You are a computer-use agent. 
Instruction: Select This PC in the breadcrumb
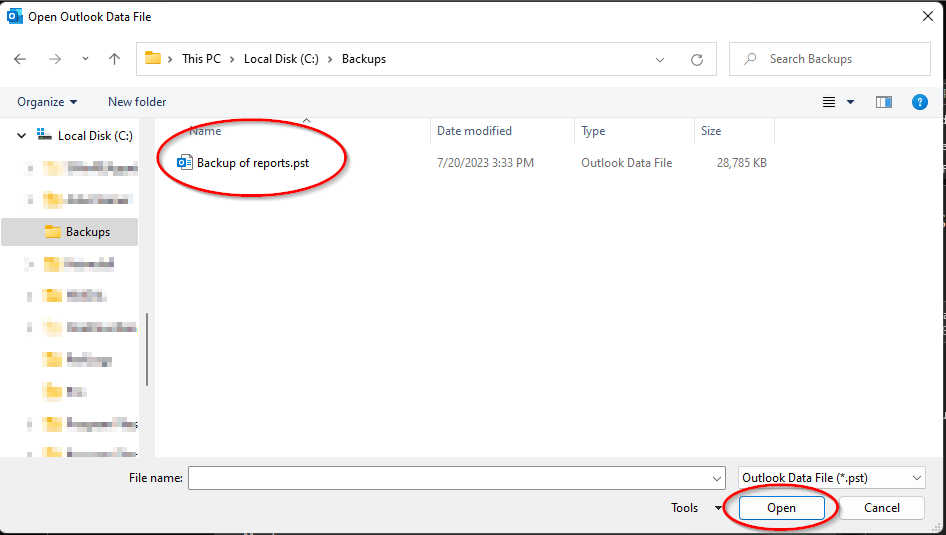[x=202, y=59]
